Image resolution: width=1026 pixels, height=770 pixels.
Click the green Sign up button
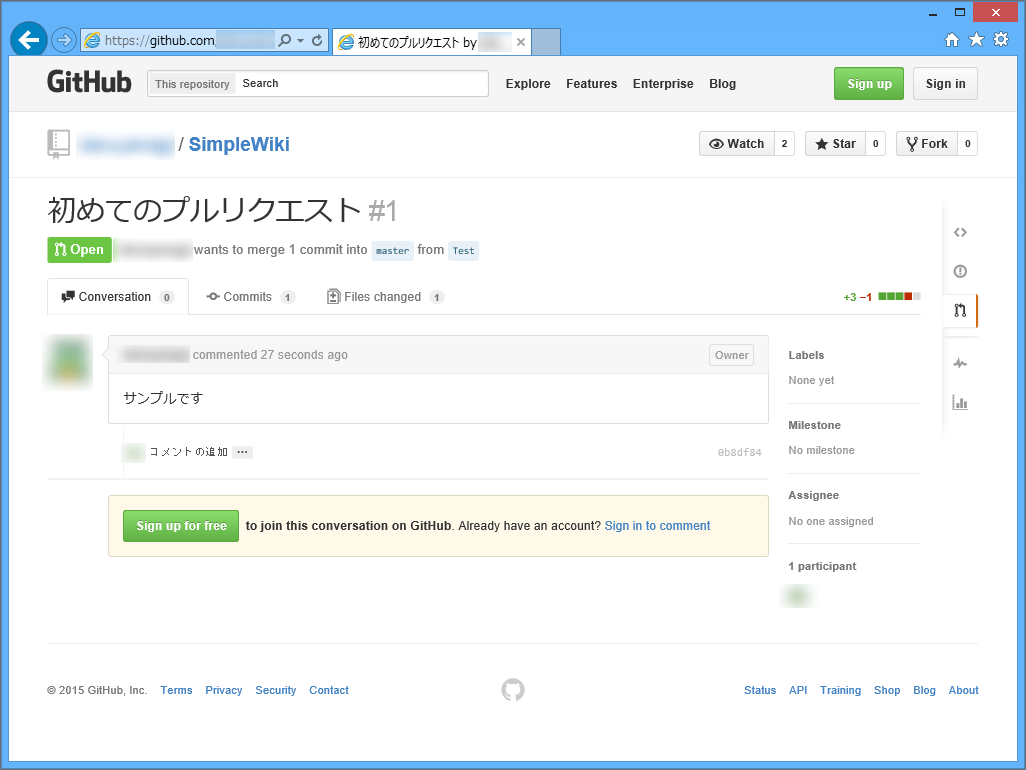(x=869, y=84)
